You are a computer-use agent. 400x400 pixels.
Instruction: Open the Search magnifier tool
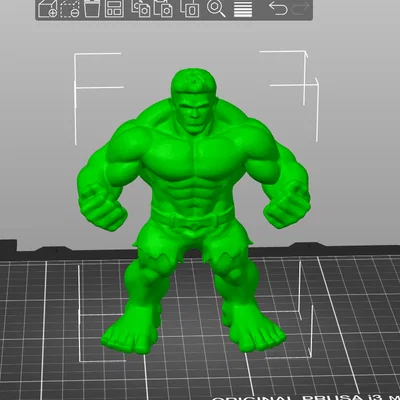click(x=216, y=8)
